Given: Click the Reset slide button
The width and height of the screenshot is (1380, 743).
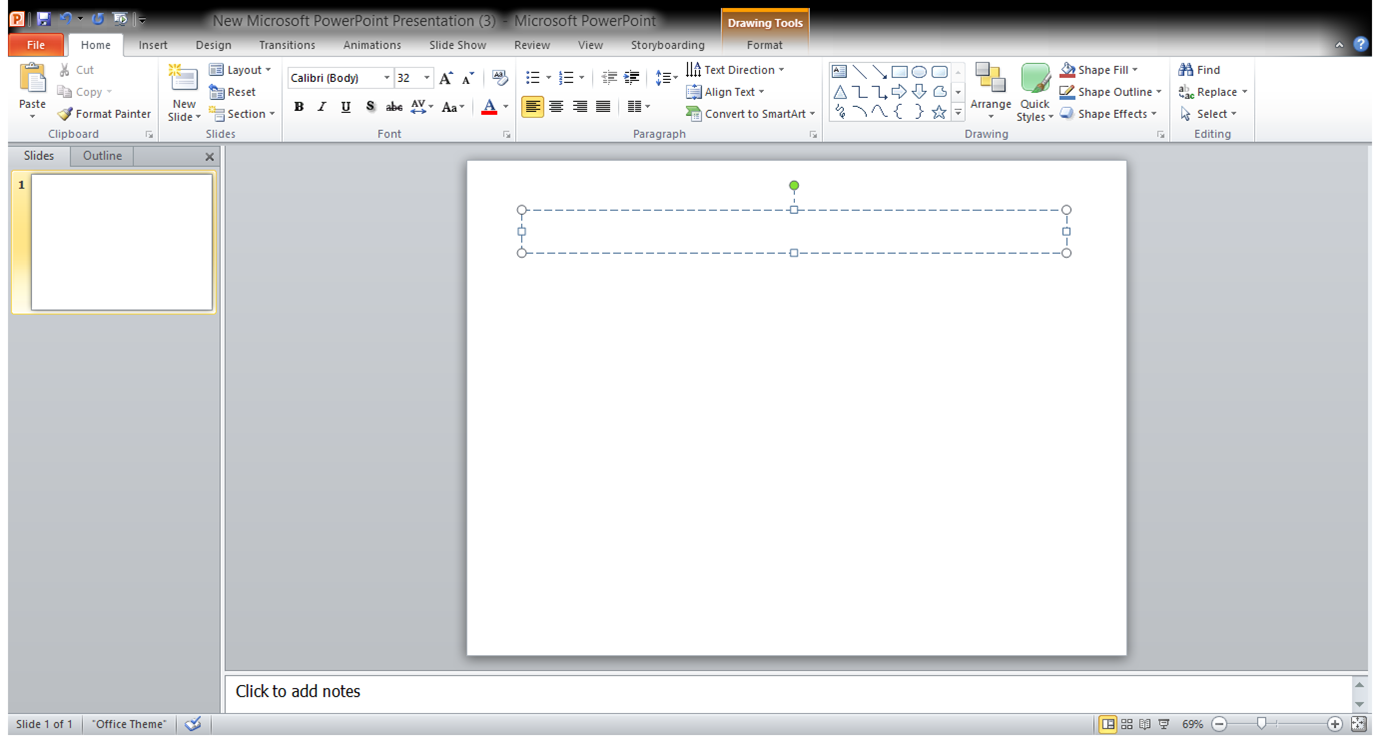Looking at the screenshot, I should (233, 92).
